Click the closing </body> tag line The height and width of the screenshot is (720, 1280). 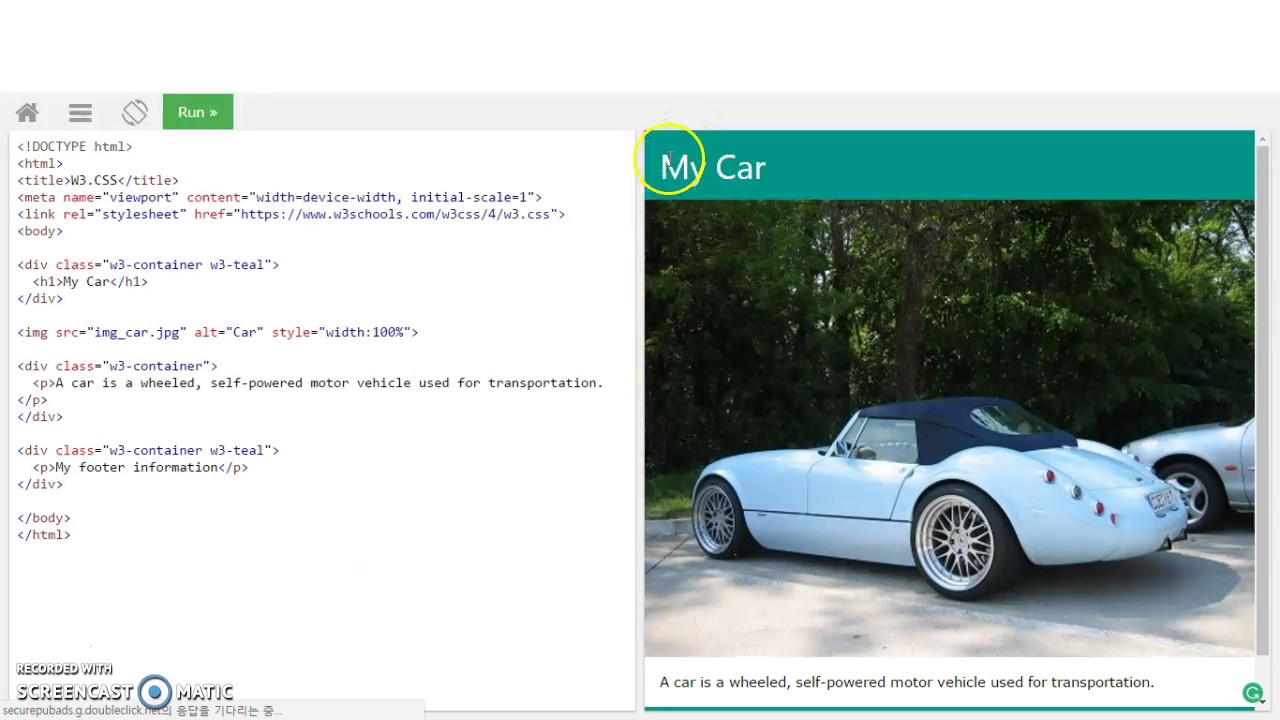click(x=44, y=518)
